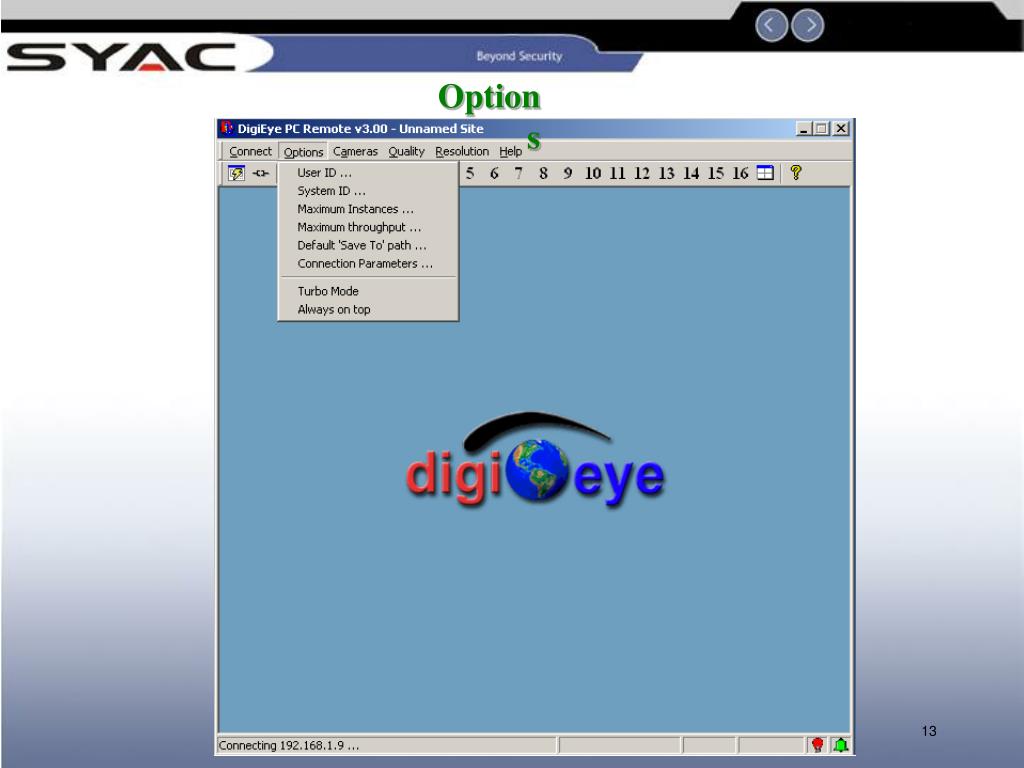Image resolution: width=1024 pixels, height=768 pixels.
Task: Click the red alarm status icon
Action: (817, 744)
